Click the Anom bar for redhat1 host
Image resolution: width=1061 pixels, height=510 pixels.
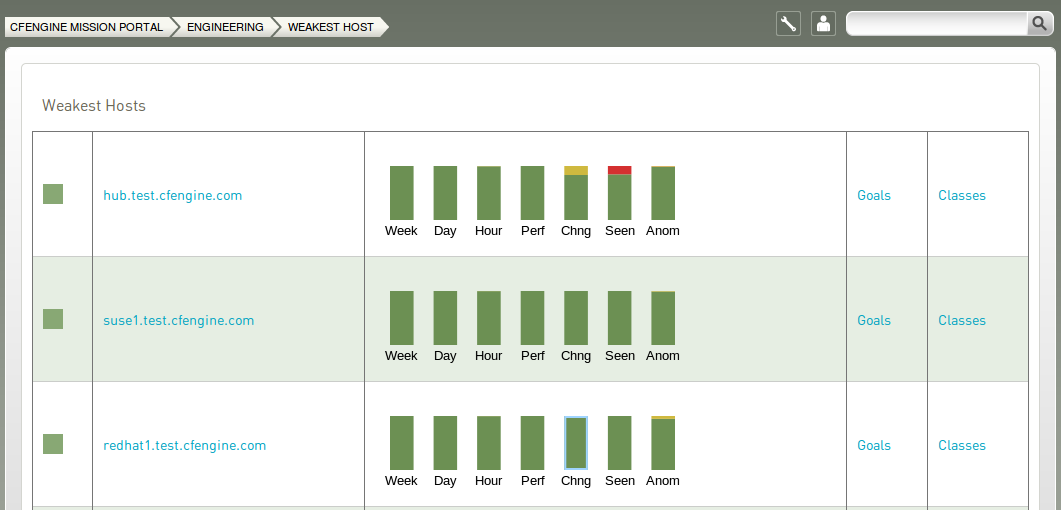[x=663, y=443]
